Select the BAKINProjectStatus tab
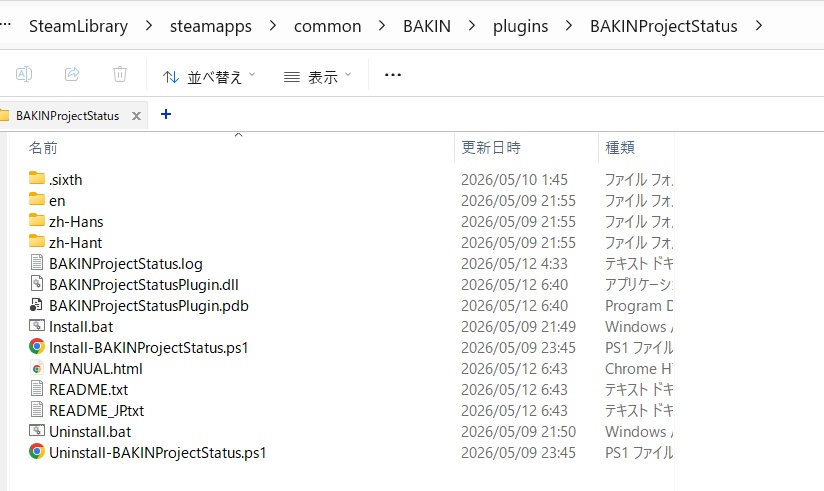 pos(67,116)
